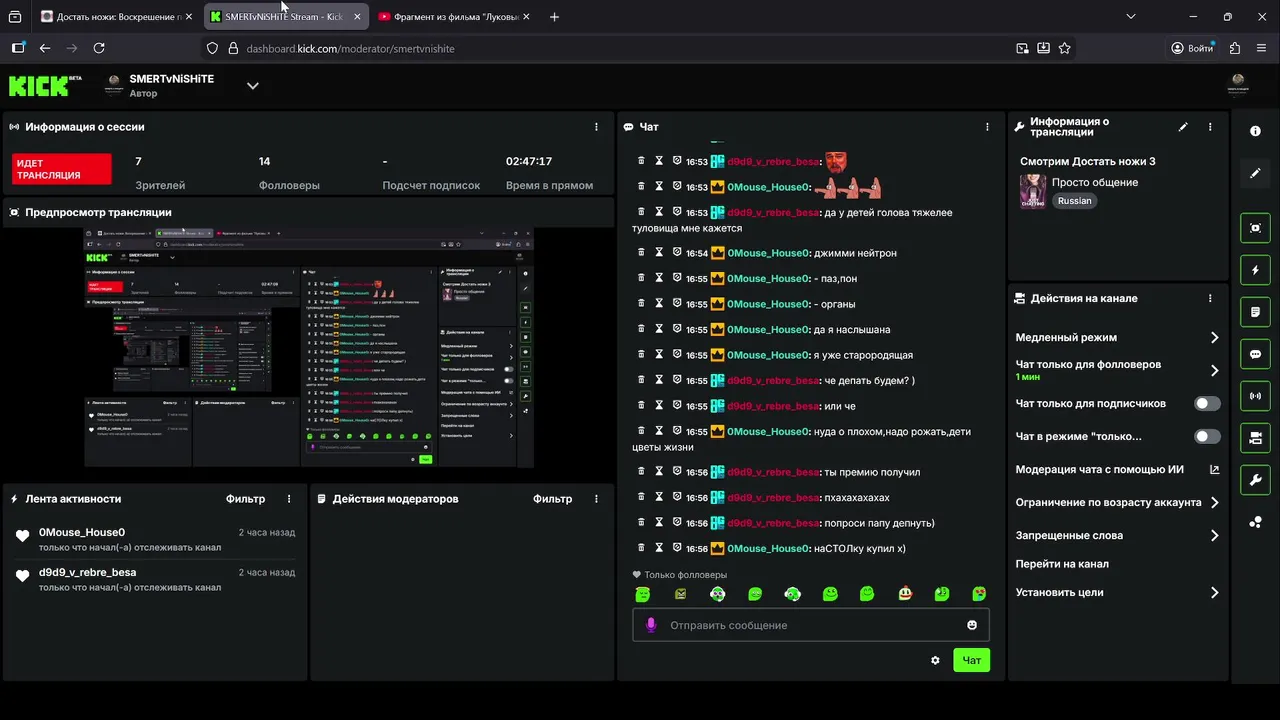
Task: Click the lightning bolt sidebar icon
Action: pyautogui.click(x=1255, y=270)
